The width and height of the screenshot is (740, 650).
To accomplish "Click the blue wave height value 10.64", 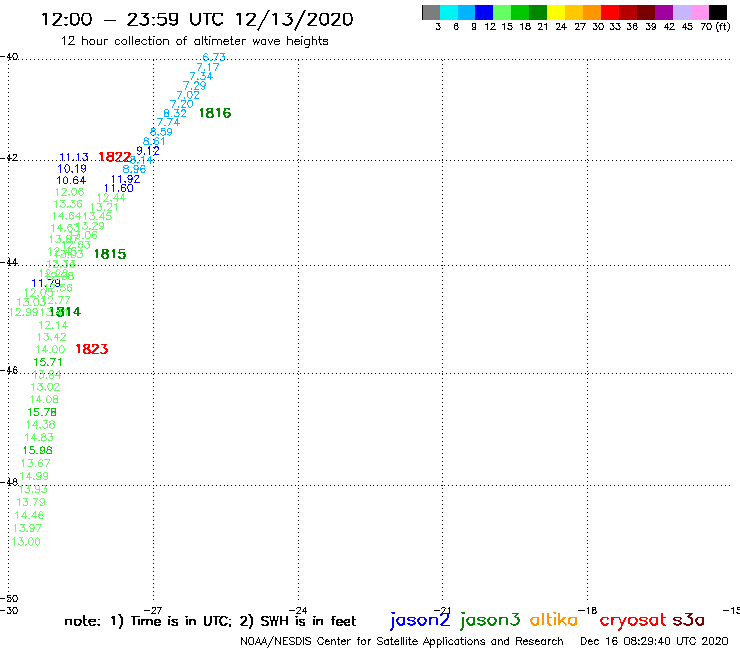I will [x=71, y=180].
